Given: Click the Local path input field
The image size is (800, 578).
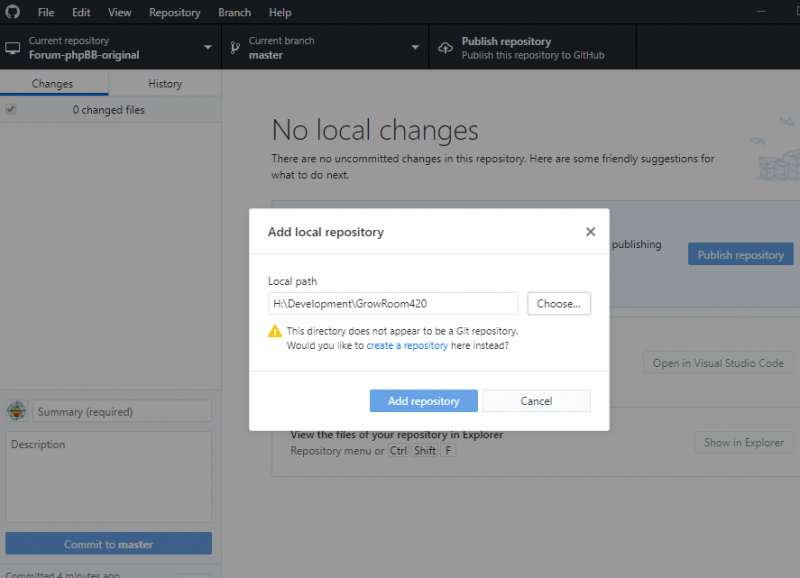Looking at the screenshot, I should coord(393,303).
